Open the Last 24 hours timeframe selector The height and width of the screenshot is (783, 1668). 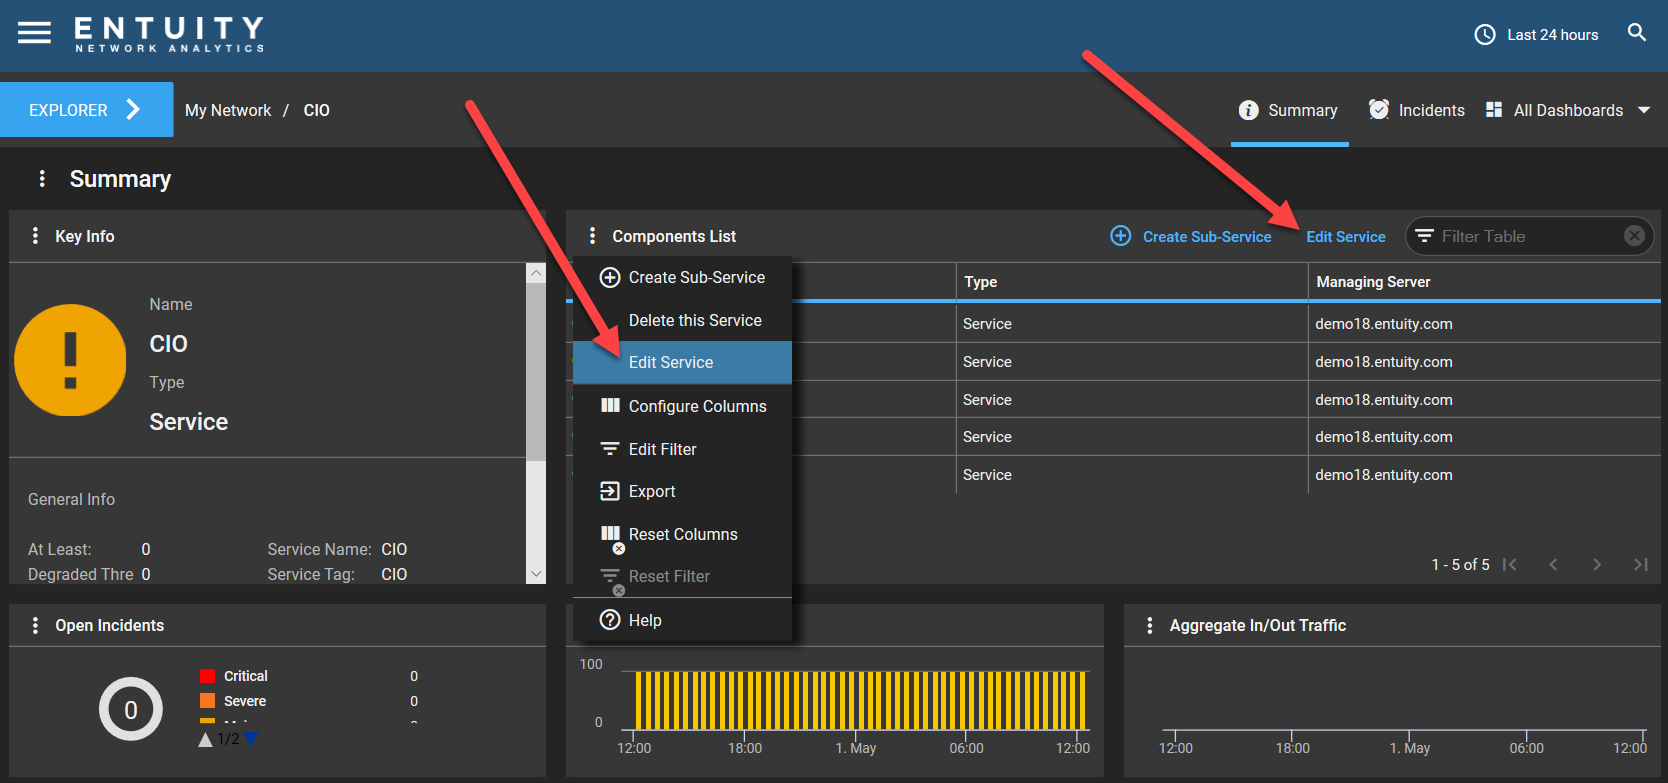(1537, 35)
